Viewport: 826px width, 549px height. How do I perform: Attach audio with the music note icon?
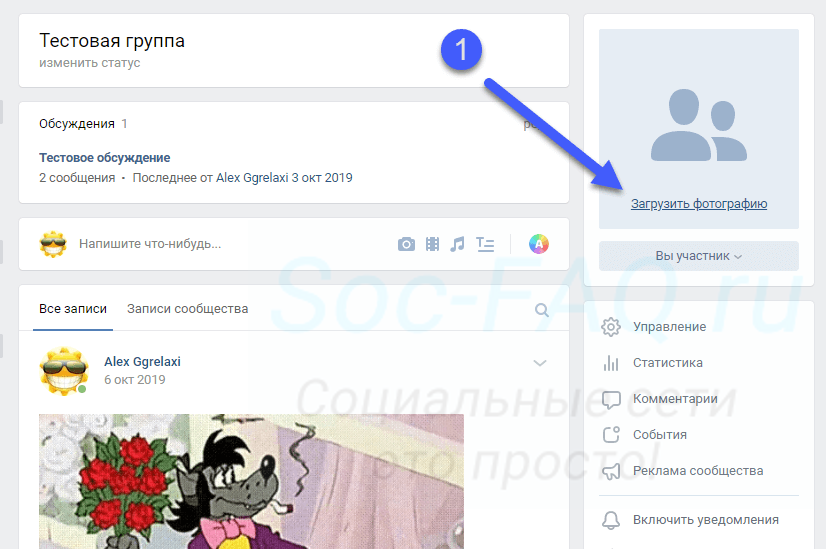click(x=457, y=244)
